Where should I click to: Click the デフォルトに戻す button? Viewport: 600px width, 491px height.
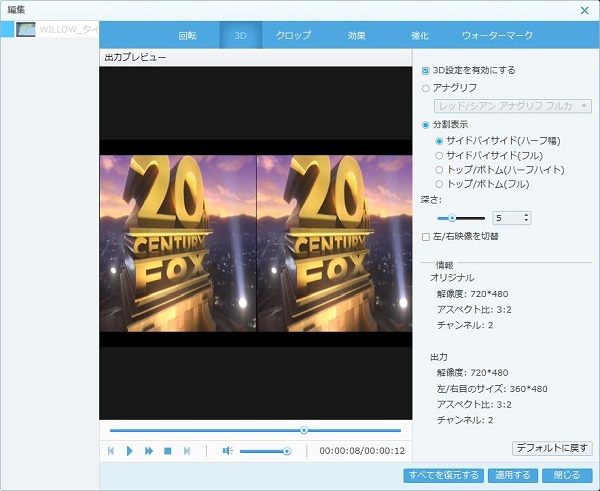pyautogui.click(x=552, y=448)
